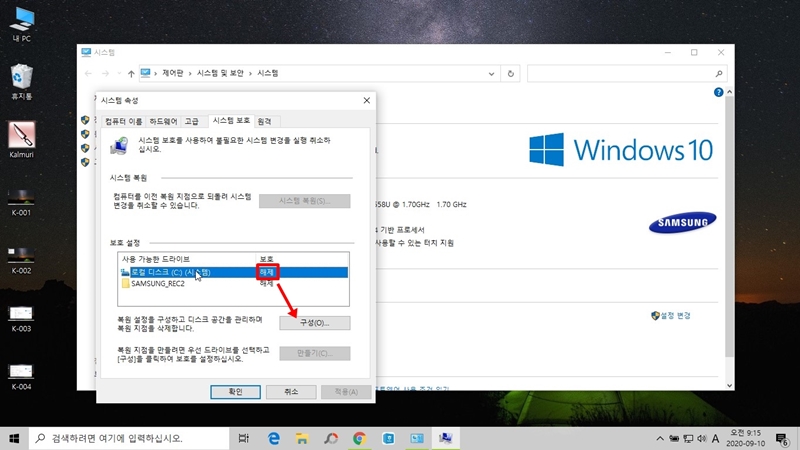This screenshot has height=450, width=800.
Task: Open the network tray icon
Action: tap(688, 439)
